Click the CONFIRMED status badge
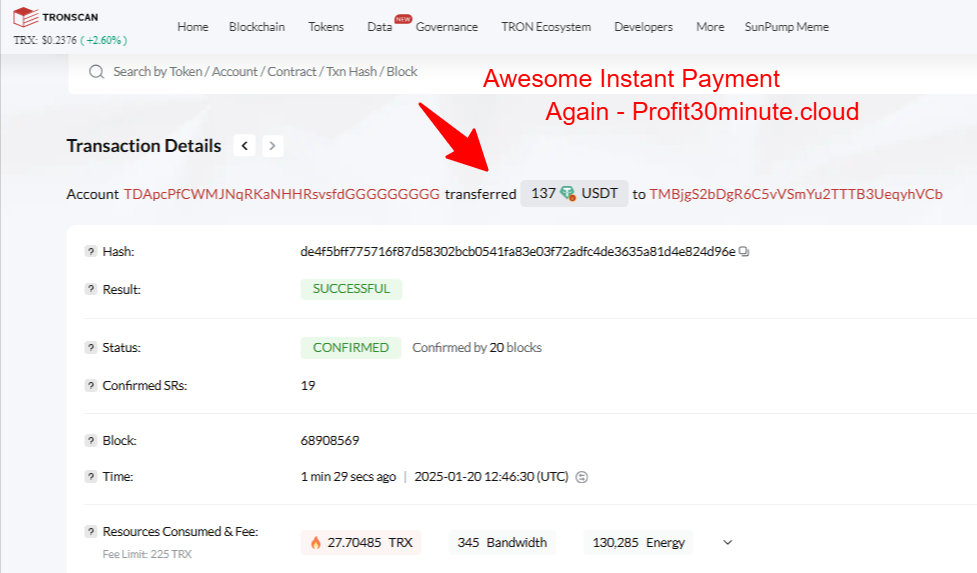 (x=351, y=348)
